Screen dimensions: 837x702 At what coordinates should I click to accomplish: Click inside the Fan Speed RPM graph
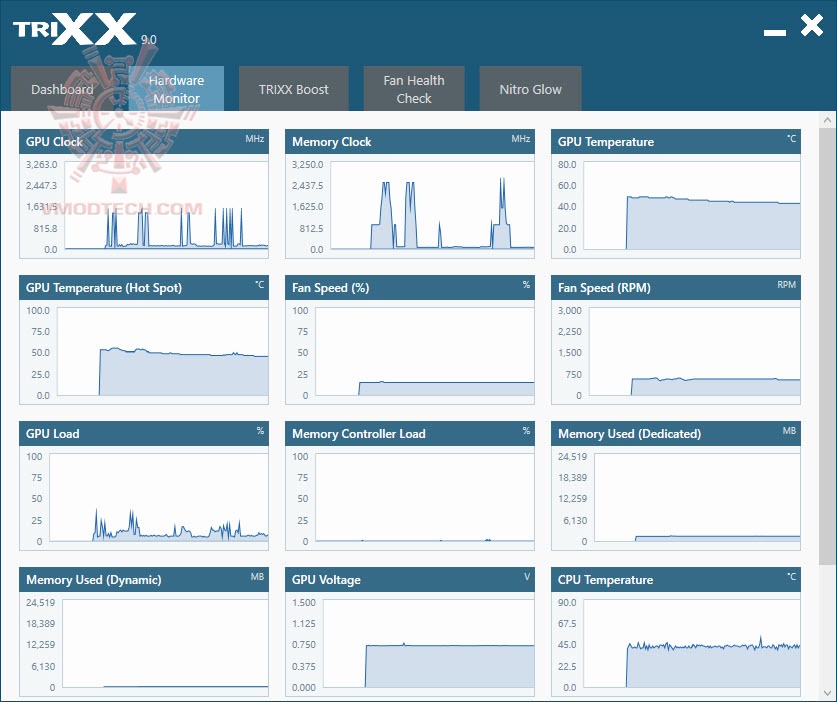point(694,351)
